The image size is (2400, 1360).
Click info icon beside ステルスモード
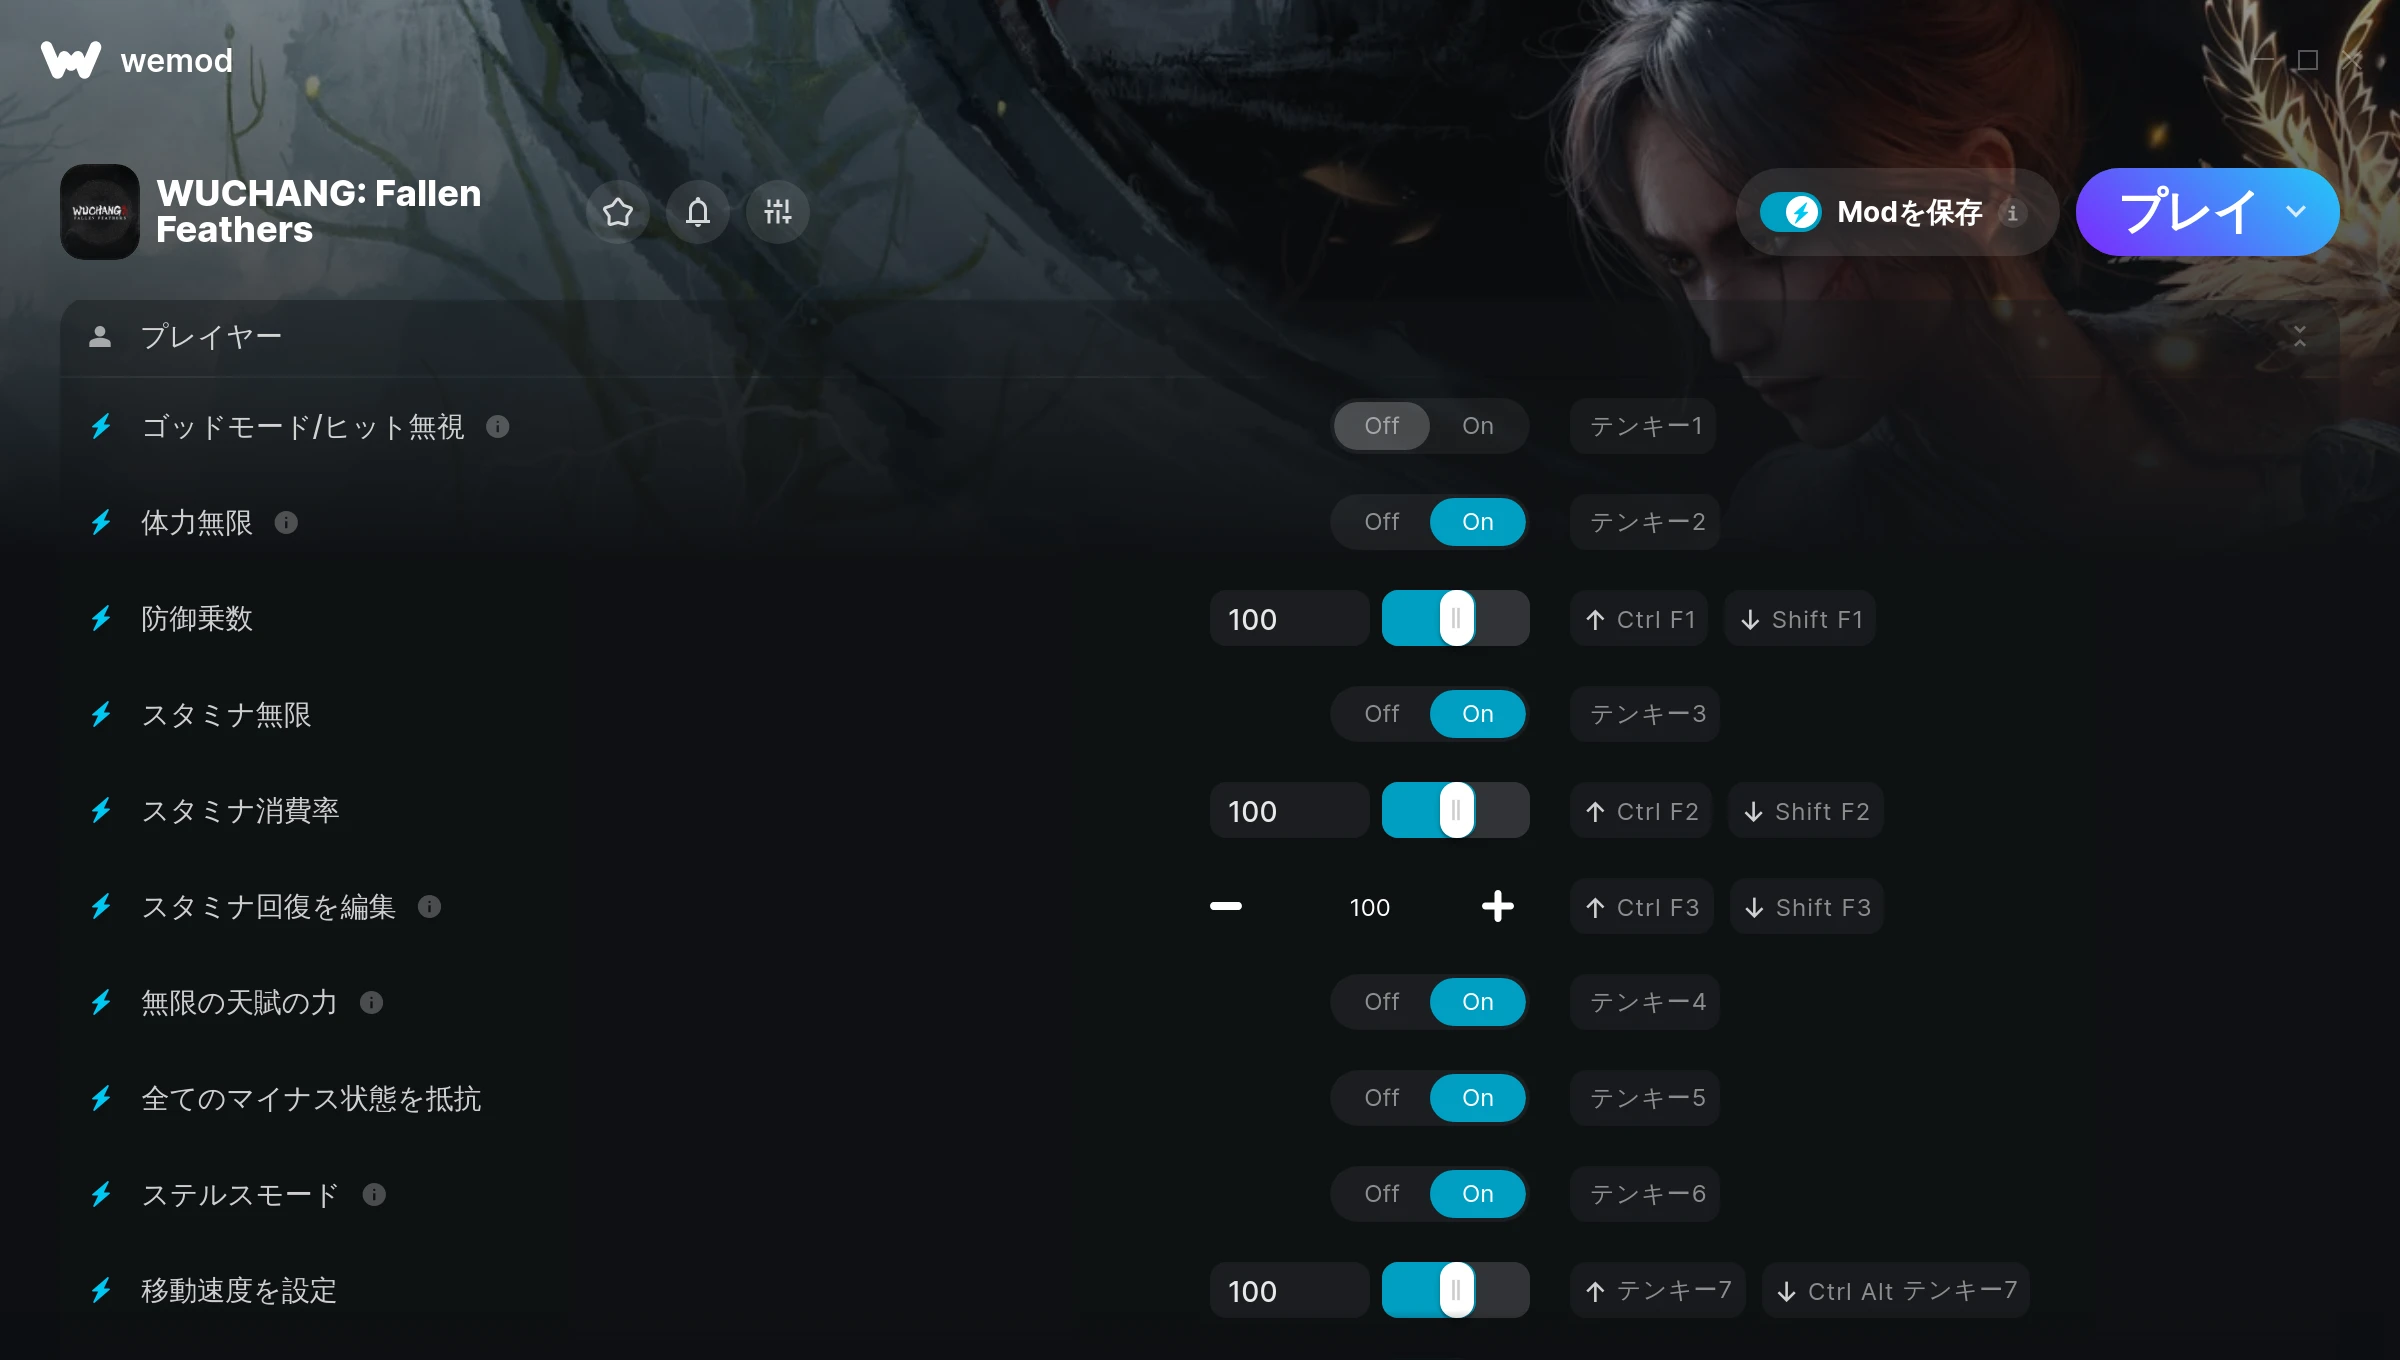[374, 1195]
